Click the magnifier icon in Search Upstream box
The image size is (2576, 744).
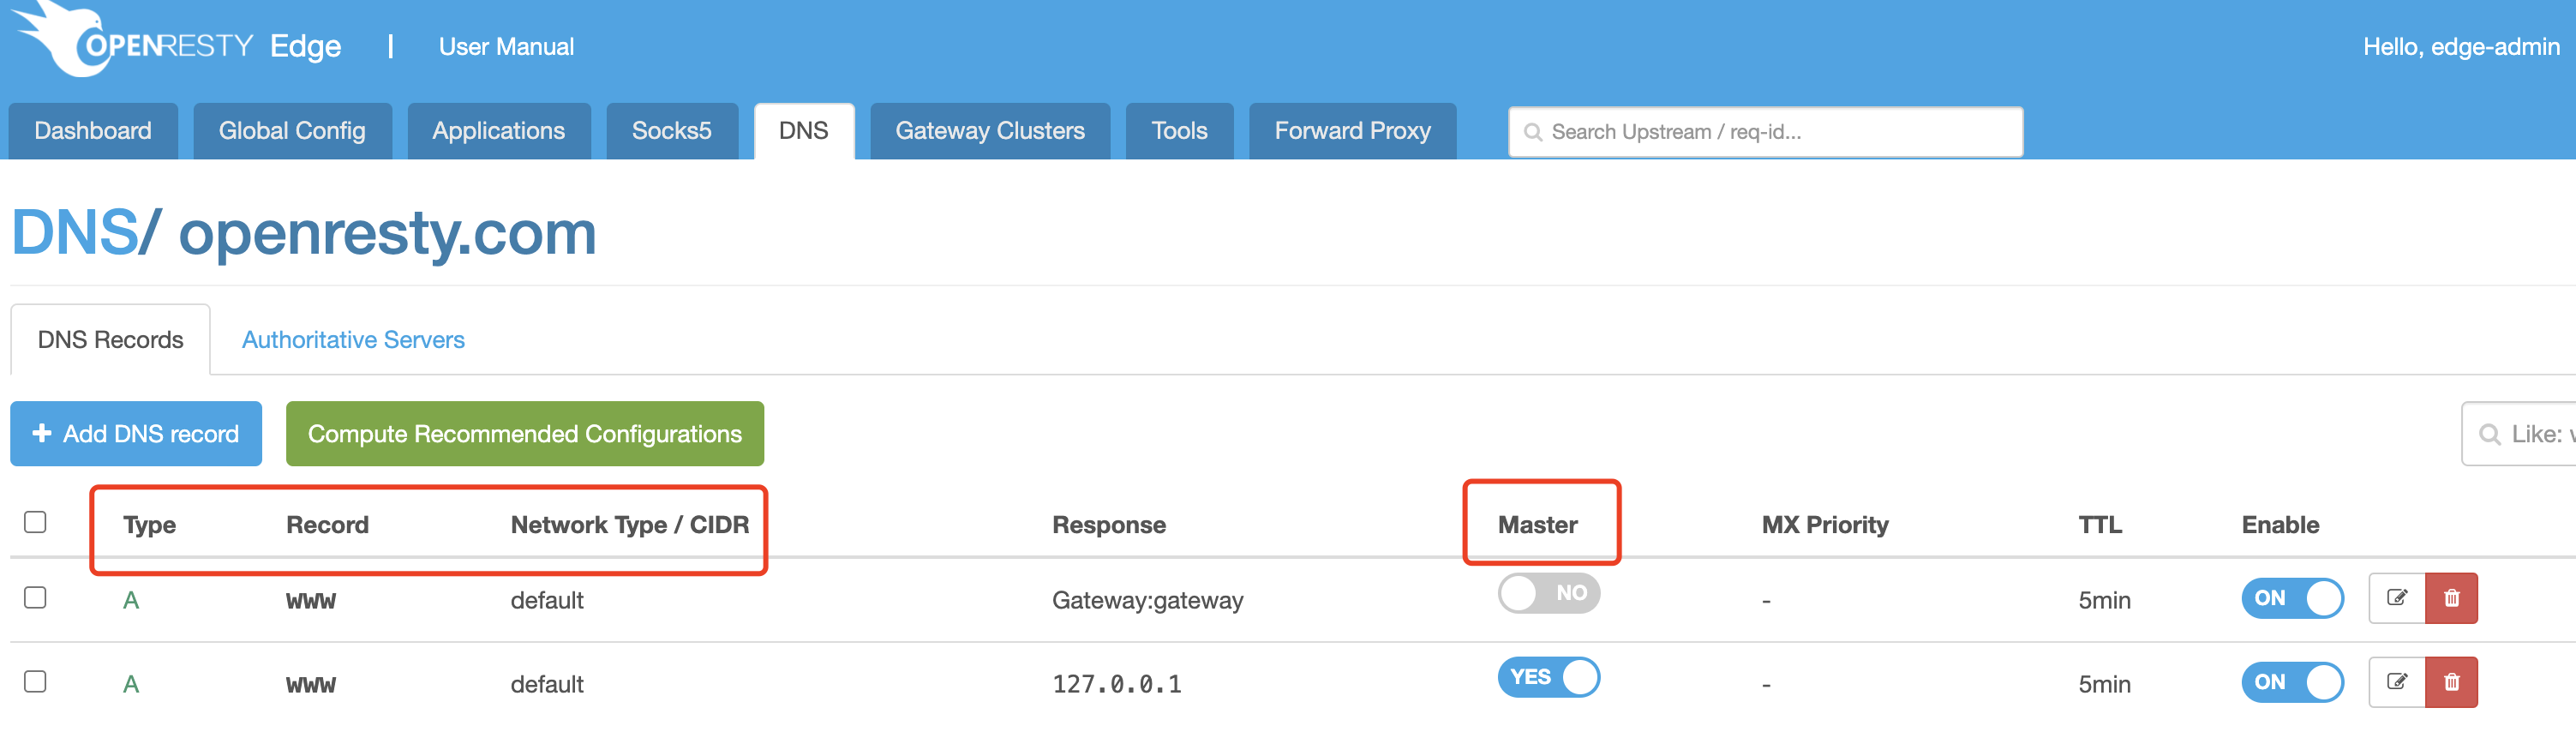pyautogui.click(x=1532, y=132)
